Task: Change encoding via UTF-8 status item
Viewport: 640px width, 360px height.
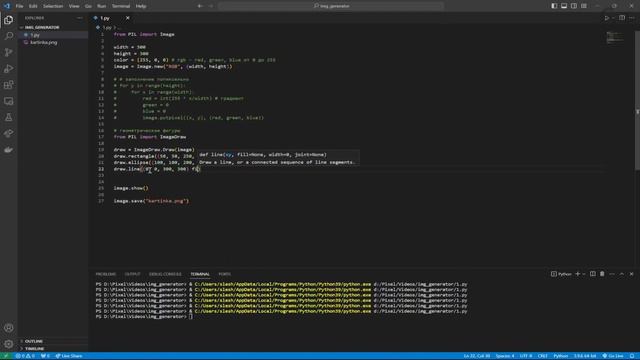Action: tap(526, 356)
